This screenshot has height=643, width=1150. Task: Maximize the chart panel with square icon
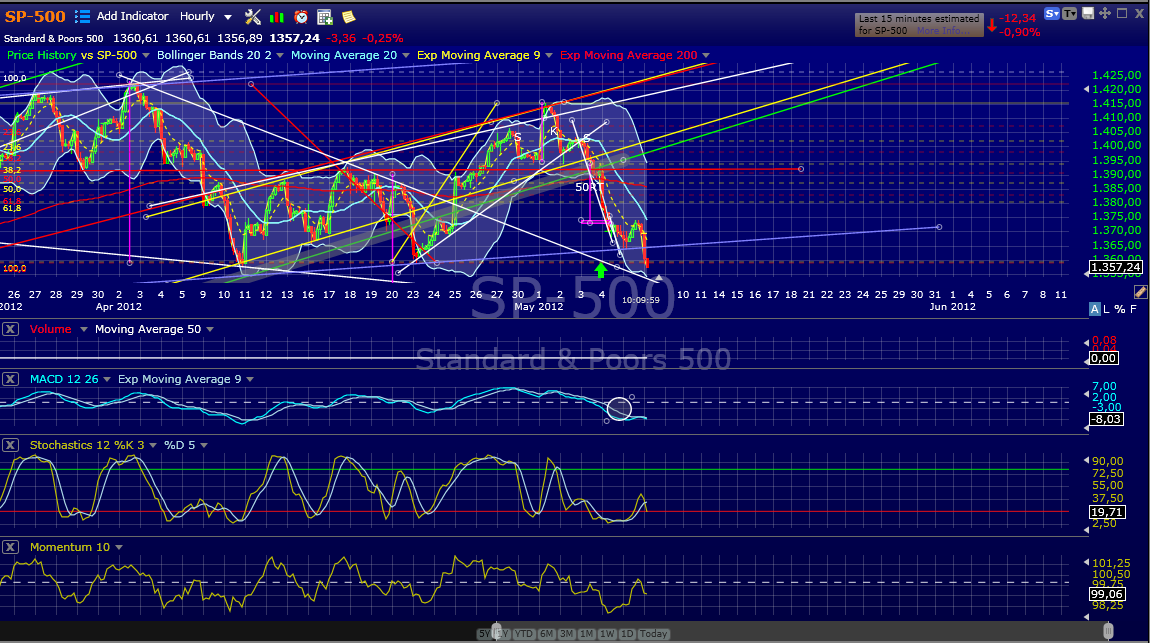[1121, 13]
